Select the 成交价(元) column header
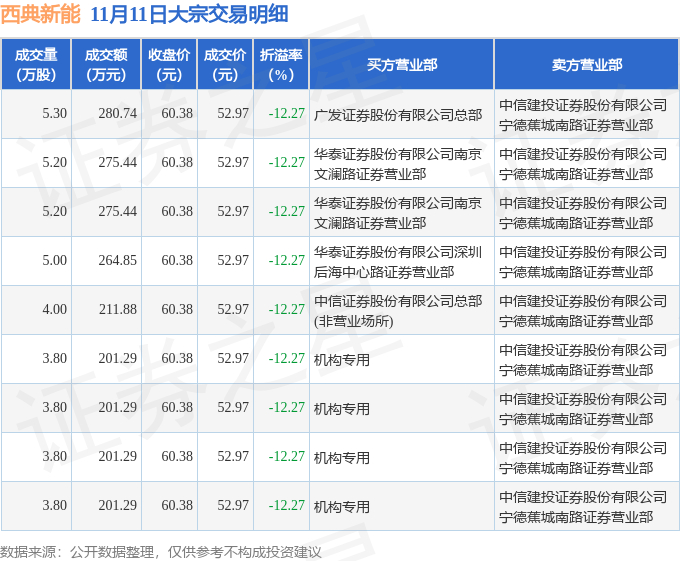The image size is (680, 561). point(225,65)
